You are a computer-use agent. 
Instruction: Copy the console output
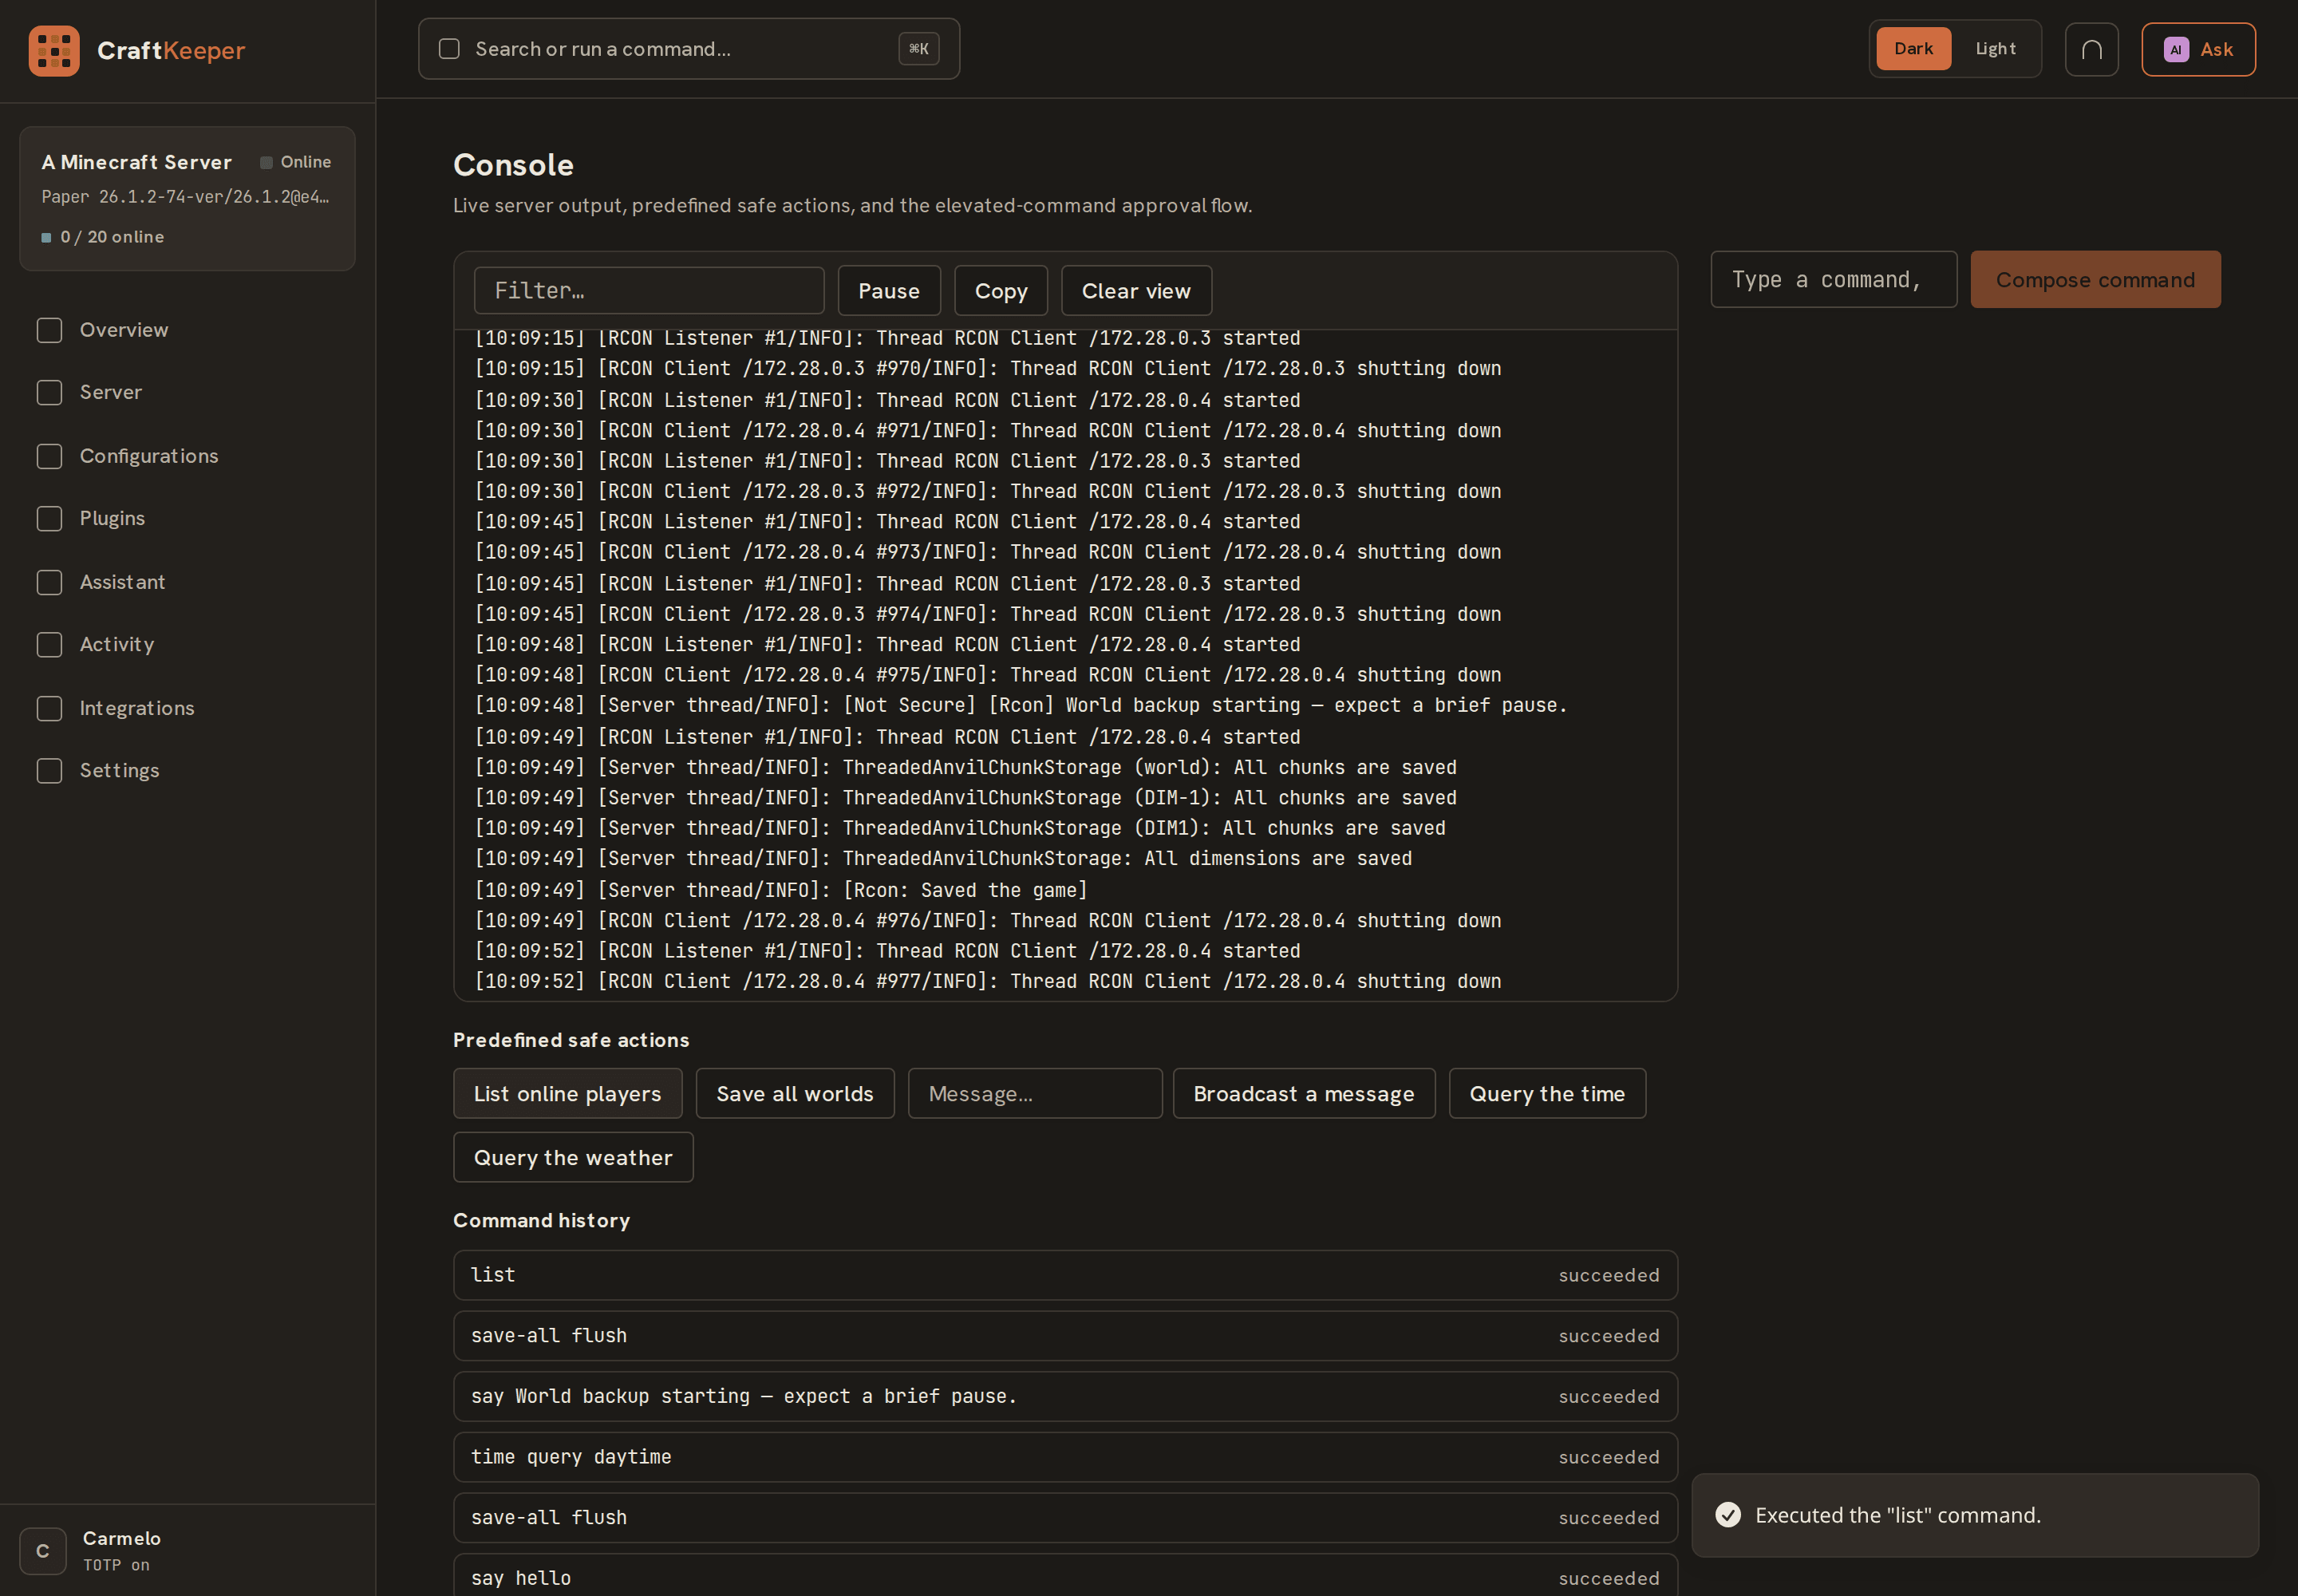pyautogui.click(x=1000, y=291)
